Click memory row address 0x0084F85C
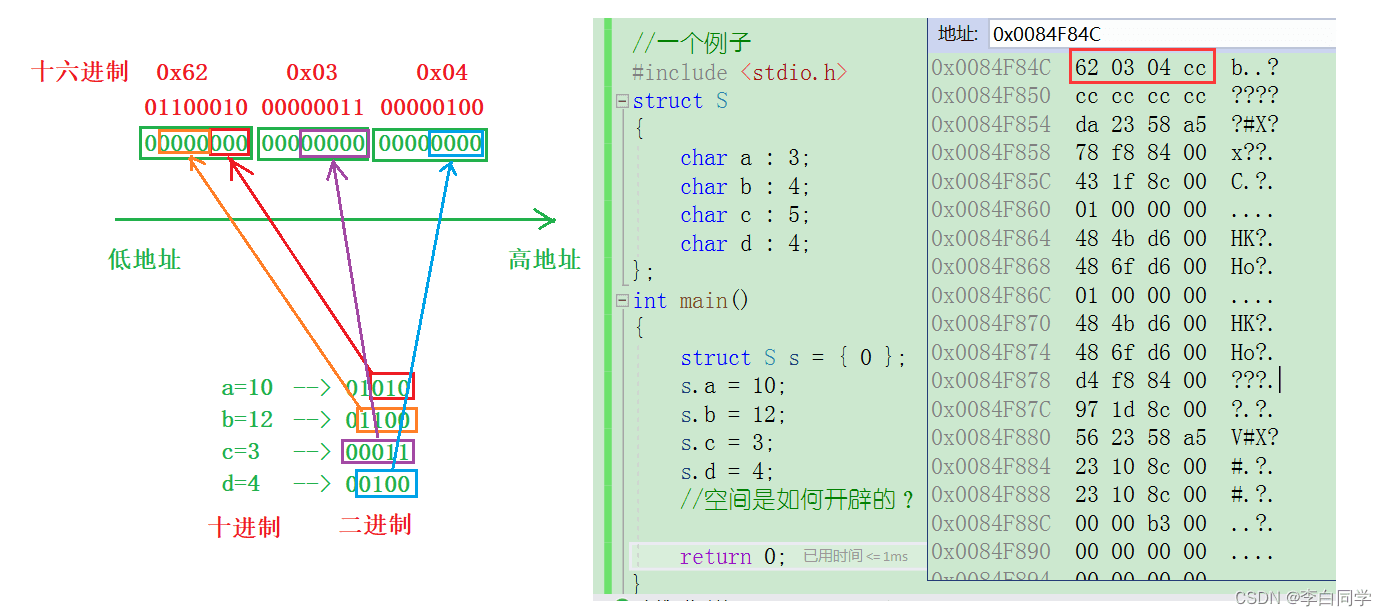 click(x=991, y=181)
